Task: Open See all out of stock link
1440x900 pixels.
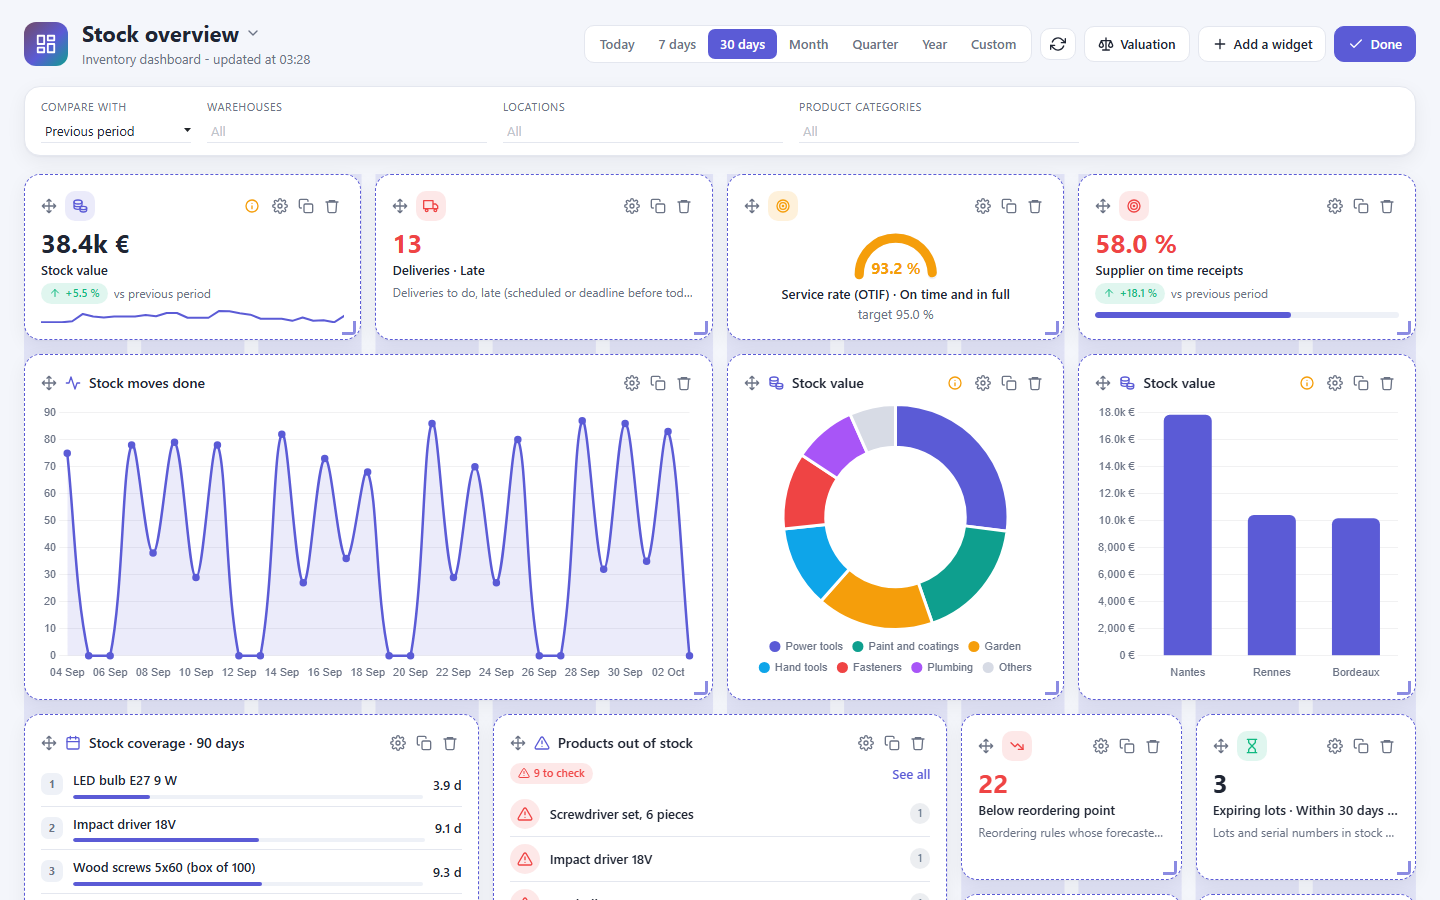Action: tap(911, 774)
